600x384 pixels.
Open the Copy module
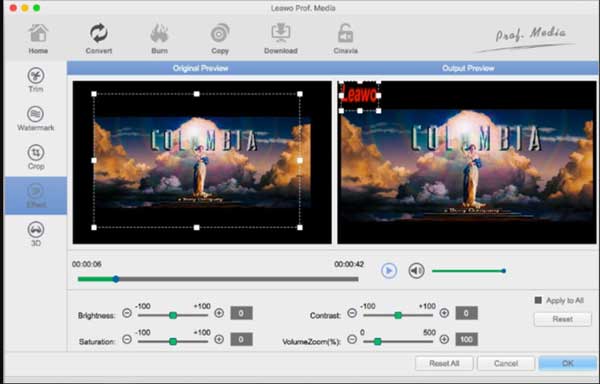220,39
